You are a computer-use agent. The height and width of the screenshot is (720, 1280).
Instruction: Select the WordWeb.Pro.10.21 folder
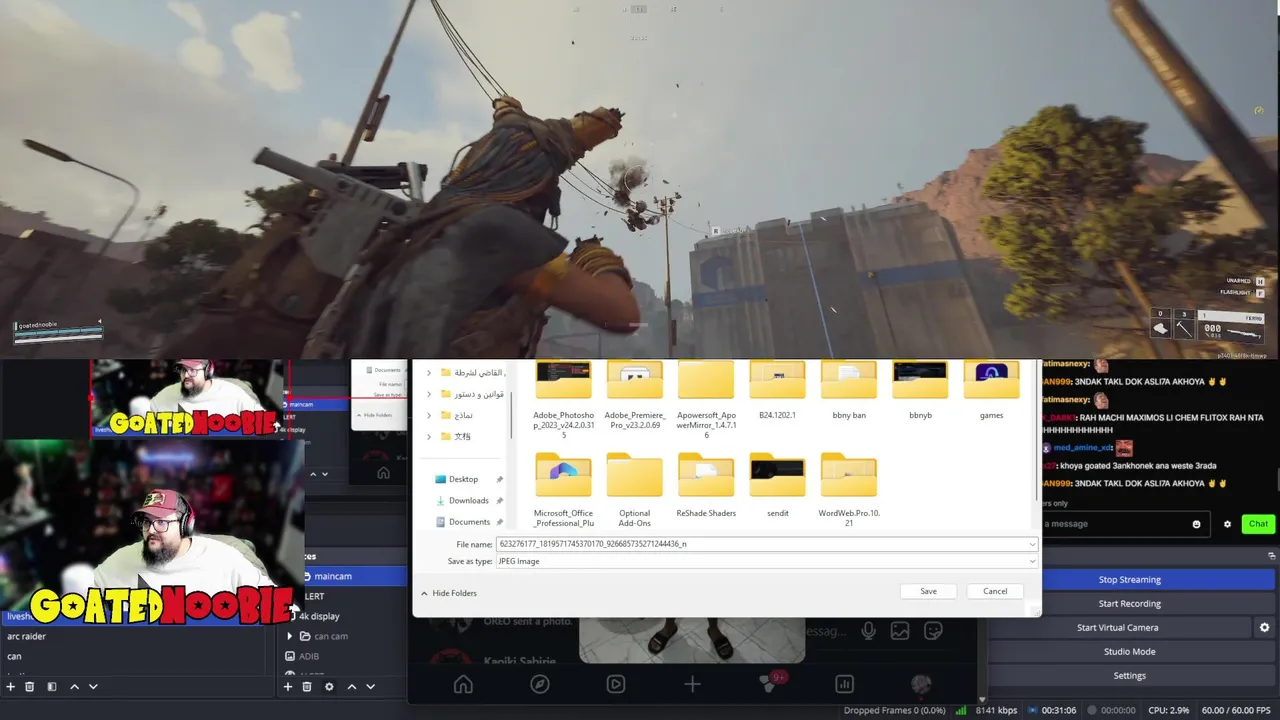coord(849,490)
